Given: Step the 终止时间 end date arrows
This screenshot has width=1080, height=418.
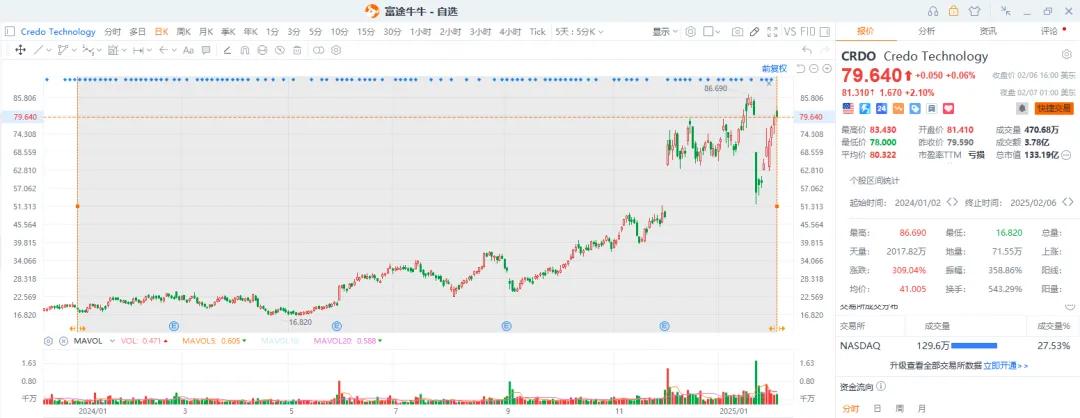Looking at the screenshot, I should coord(1068,202).
